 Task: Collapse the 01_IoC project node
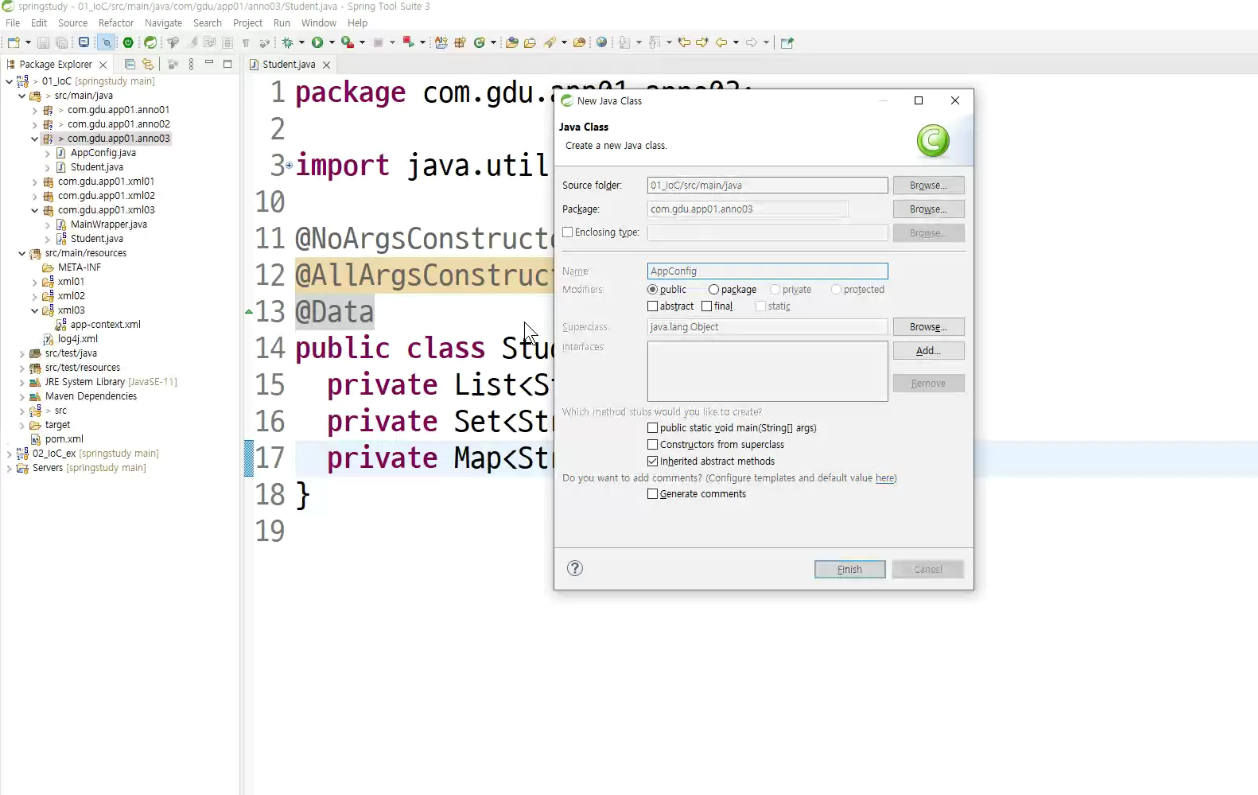(9, 81)
